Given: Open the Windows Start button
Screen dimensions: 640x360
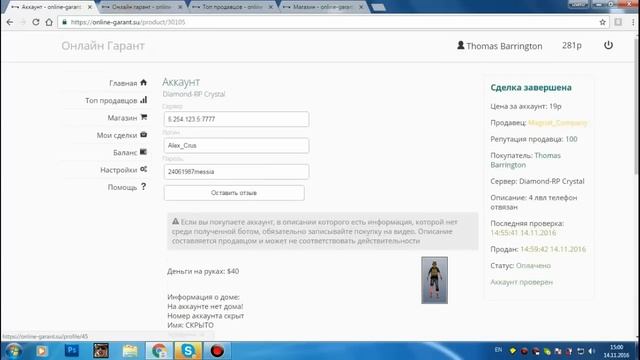Looking at the screenshot, I should click(x=13, y=351).
